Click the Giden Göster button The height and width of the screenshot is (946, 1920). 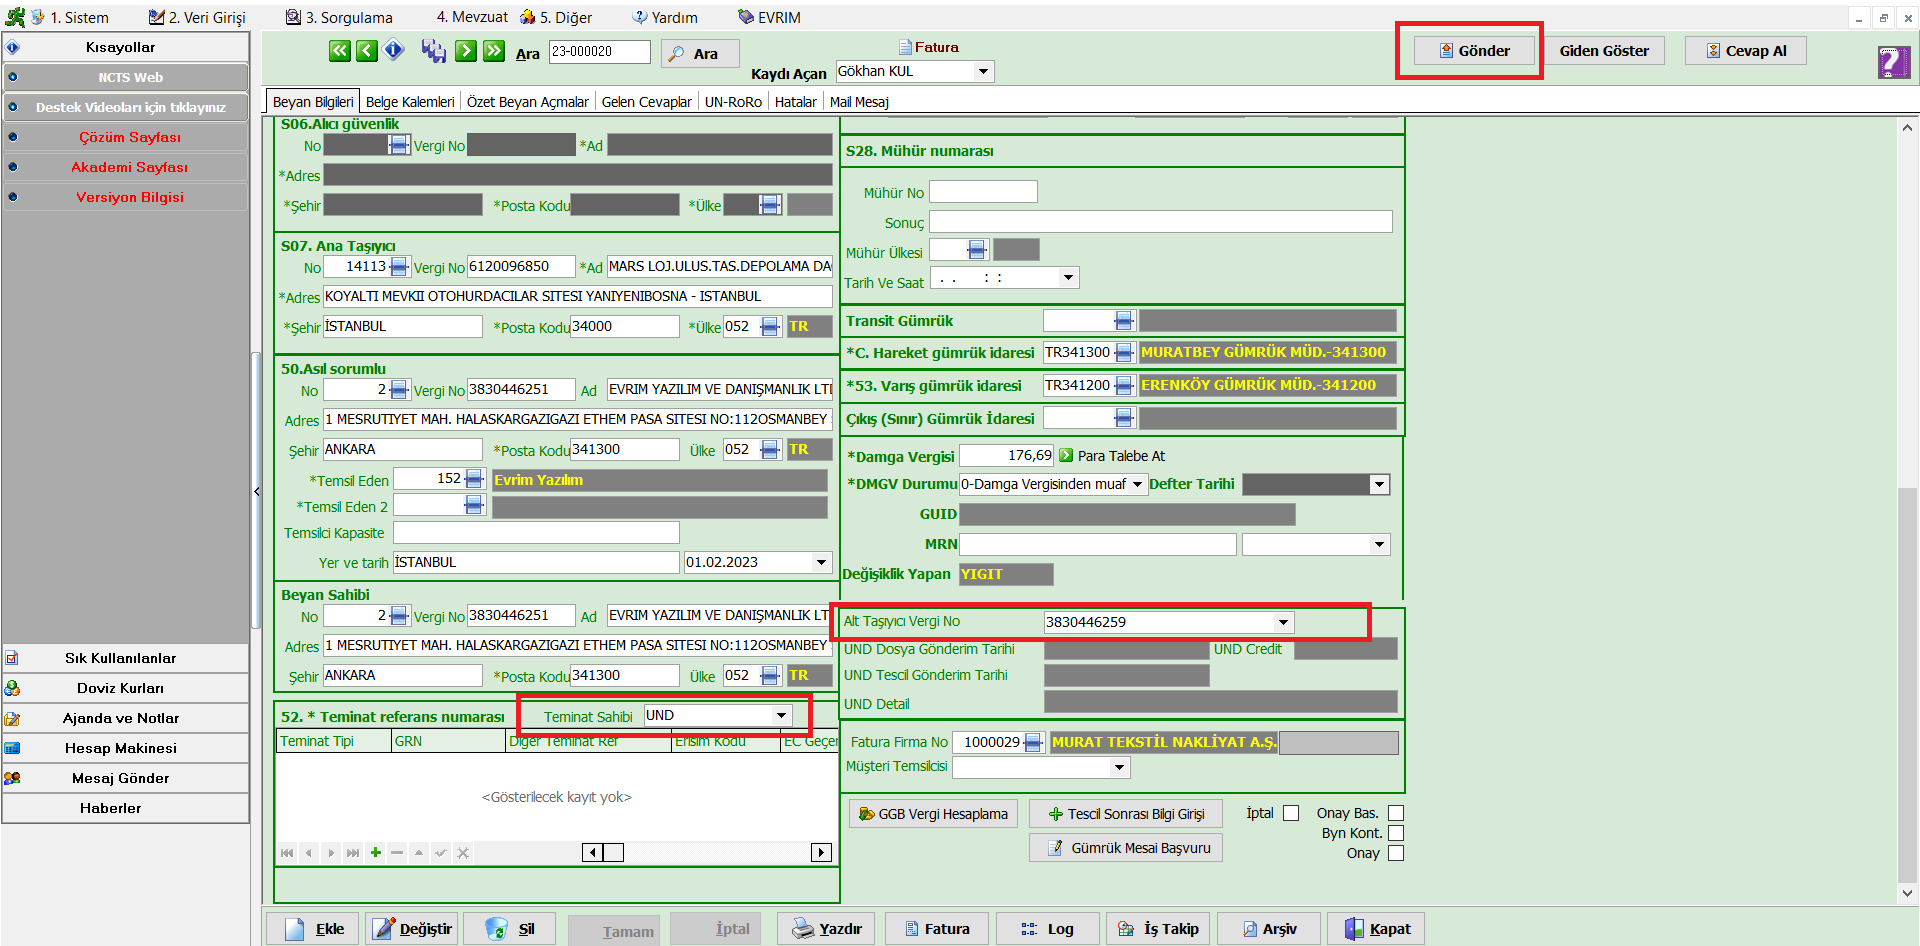(x=1604, y=51)
